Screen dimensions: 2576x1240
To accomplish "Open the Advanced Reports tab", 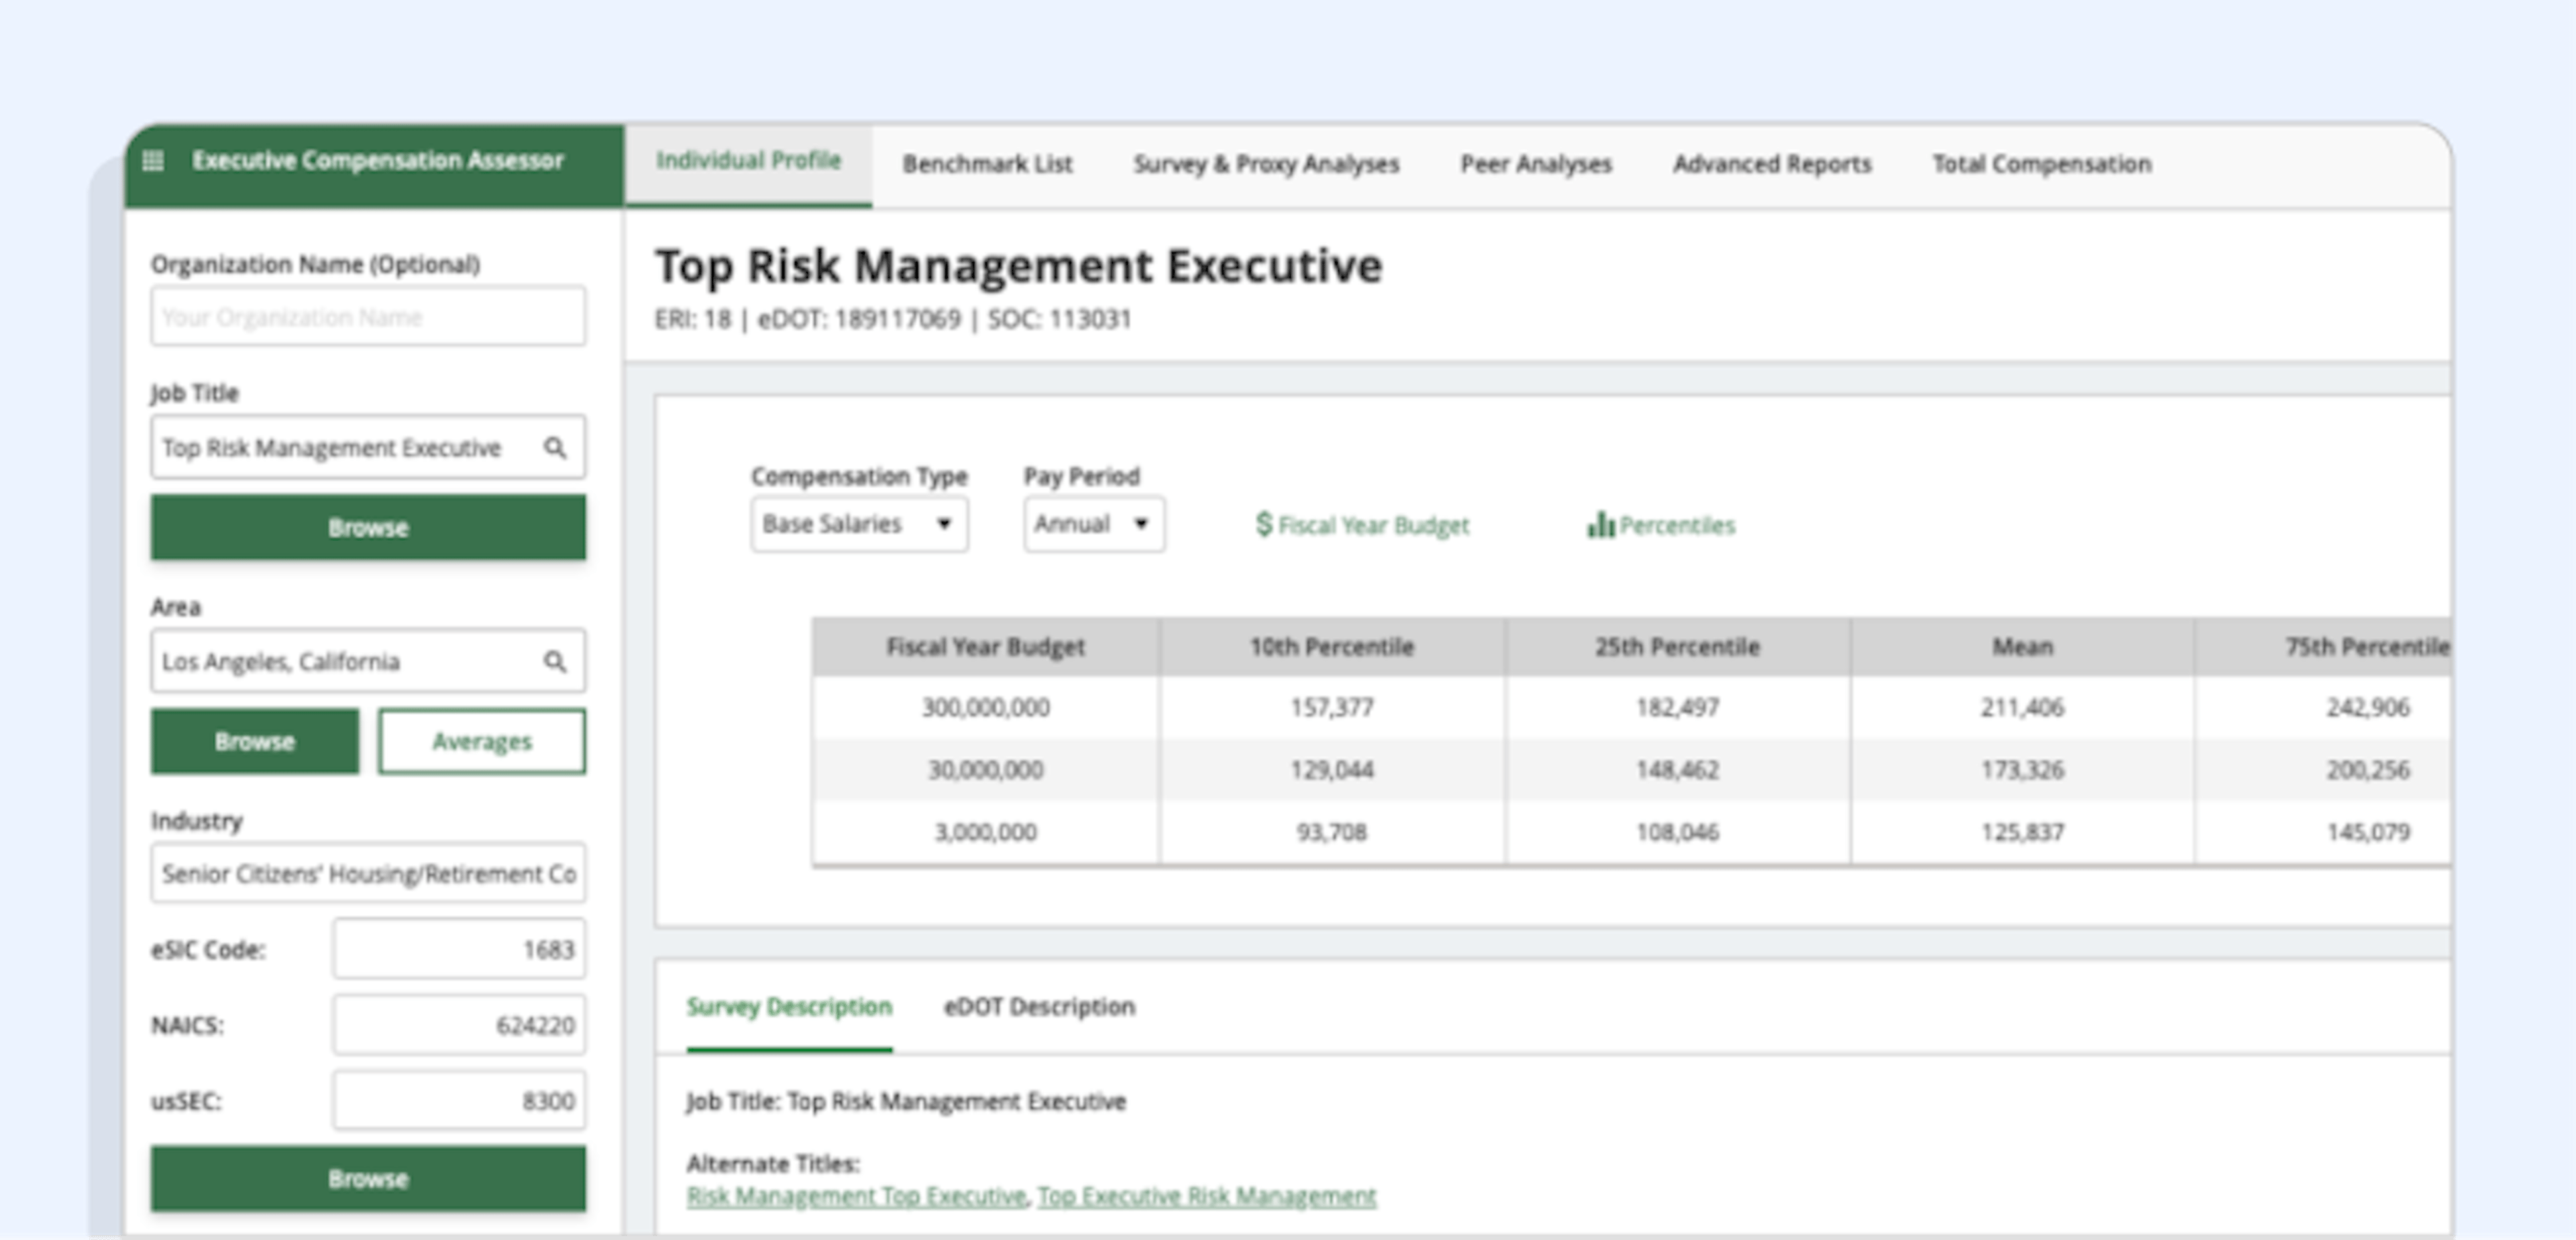I will 1771,164.
